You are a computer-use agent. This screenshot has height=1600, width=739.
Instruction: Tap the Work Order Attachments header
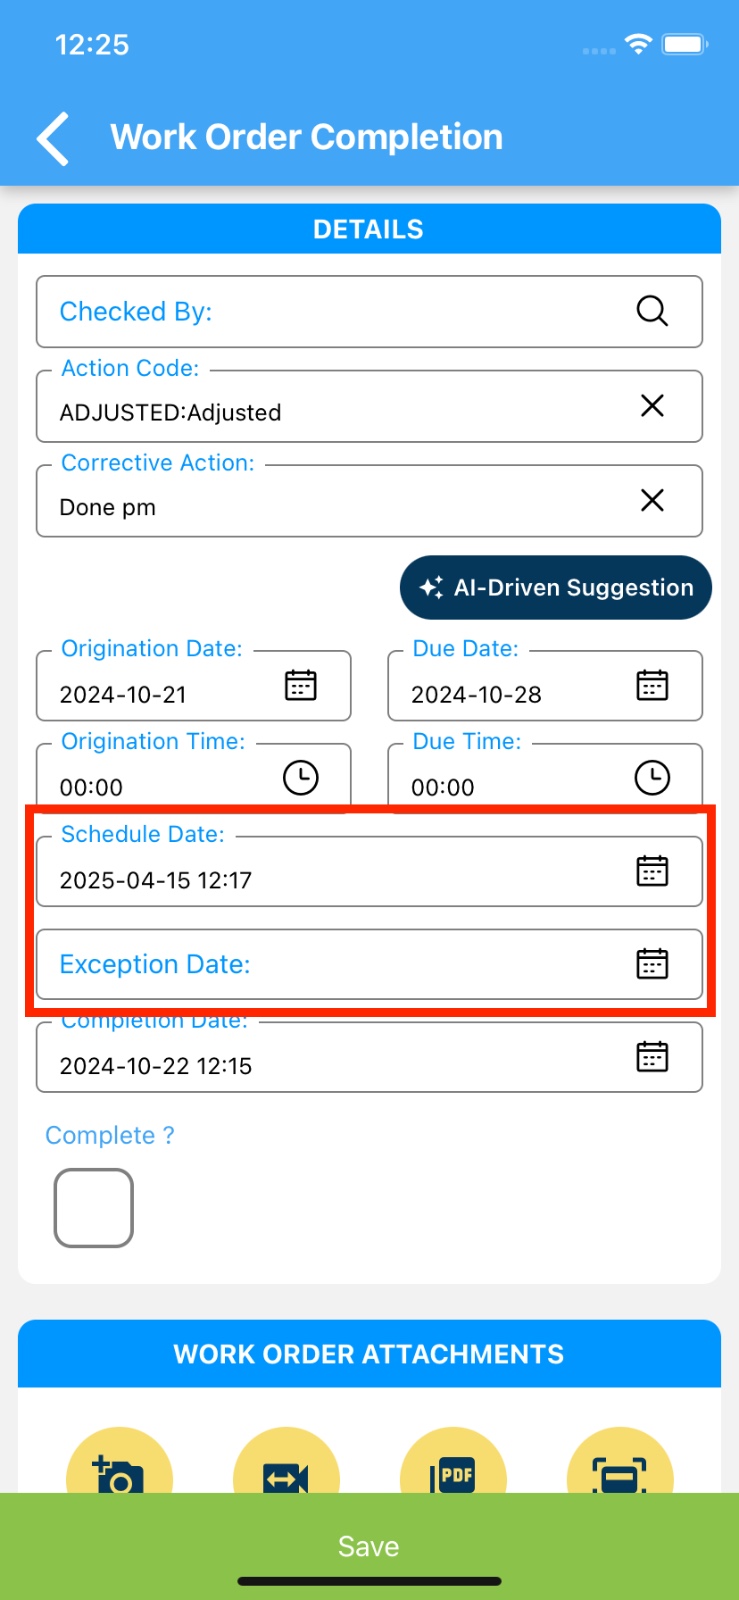click(369, 1354)
